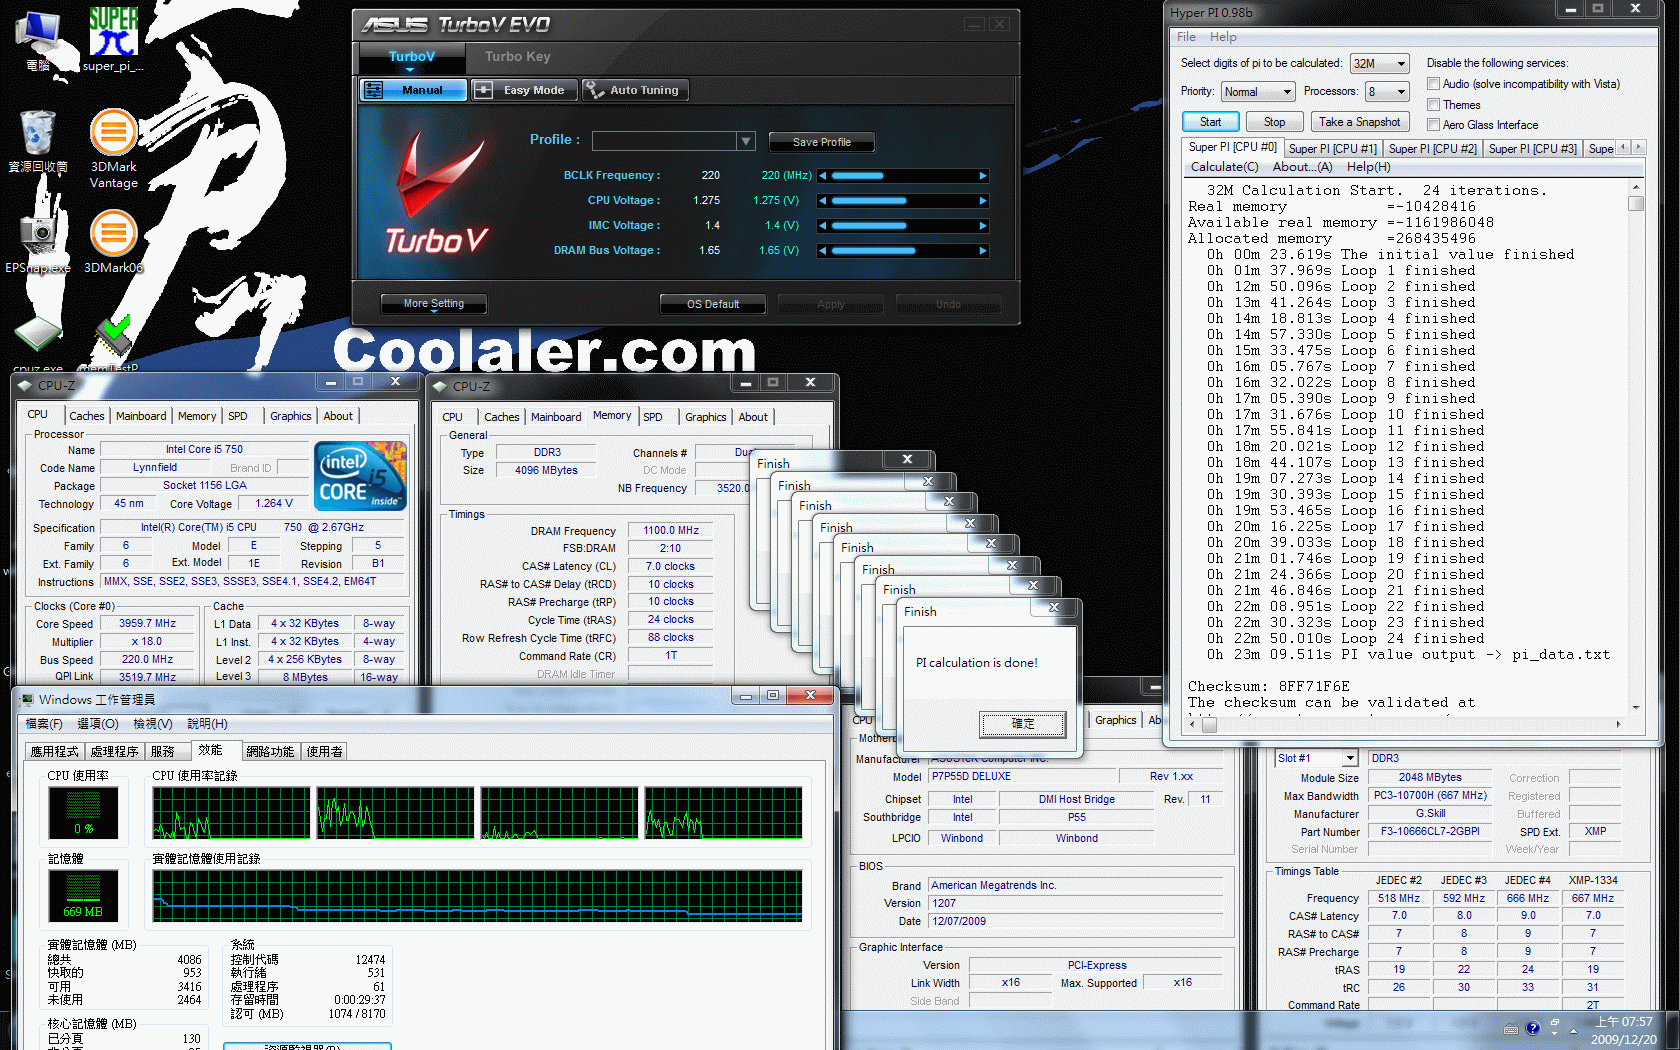Click the CPU Voltage increase arrow
Image resolution: width=1680 pixels, height=1050 pixels.
tap(983, 201)
